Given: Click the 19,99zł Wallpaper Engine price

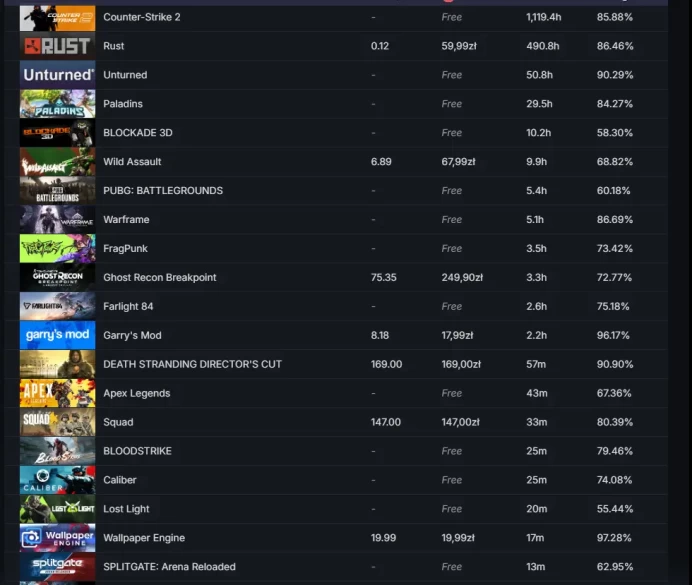Looking at the screenshot, I should coord(458,538).
